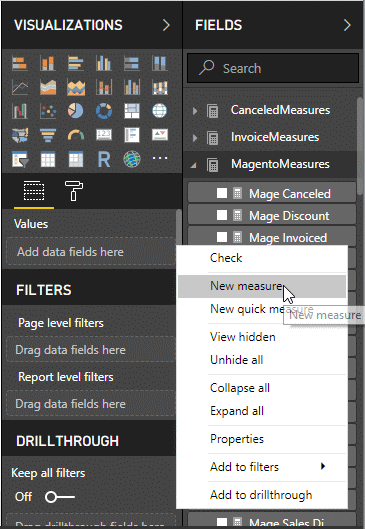Viewport: 365px width, 529px height.
Task: Toggle the Keep all filters switch
Action: click(x=60, y=497)
